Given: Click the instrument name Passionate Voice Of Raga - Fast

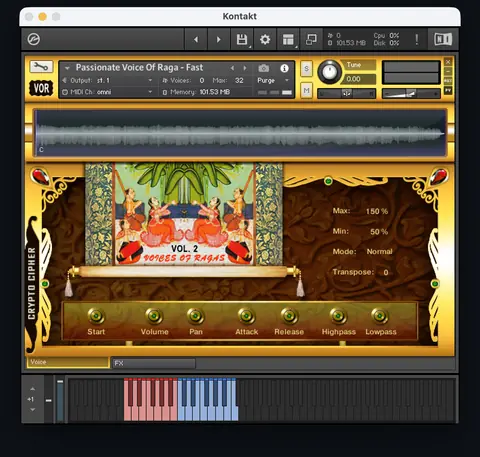Looking at the screenshot, I should point(139,68).
